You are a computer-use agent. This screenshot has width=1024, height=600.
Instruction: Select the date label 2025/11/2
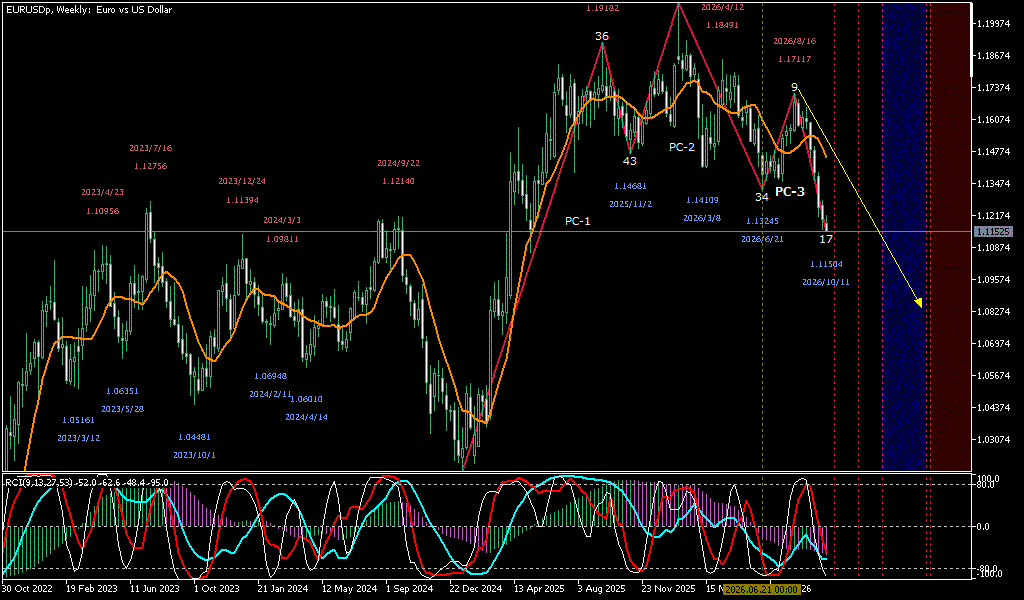point(631,204)
